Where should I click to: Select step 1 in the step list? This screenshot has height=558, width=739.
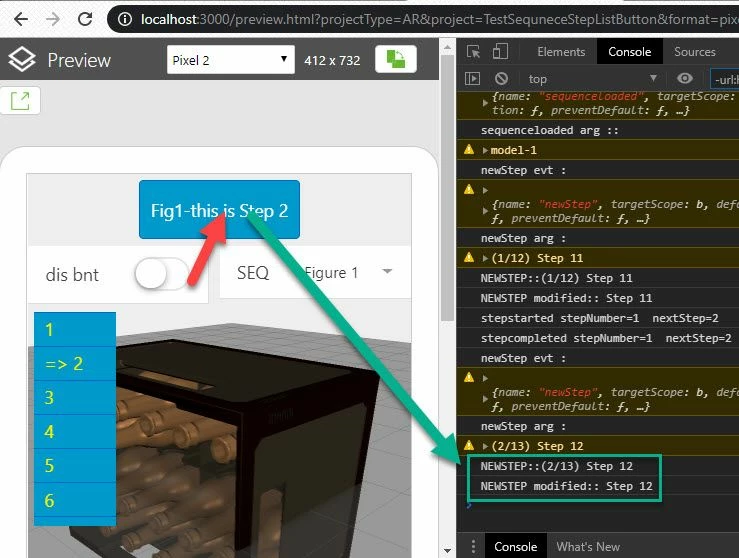[x=75, y=329]
